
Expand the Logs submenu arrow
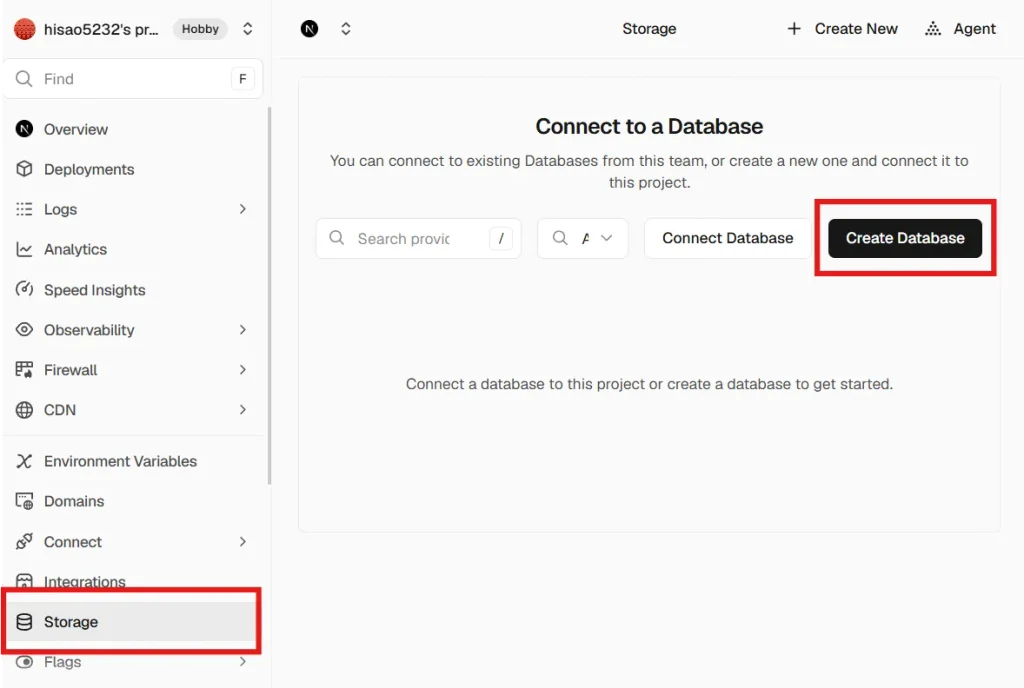click(243, 209)
